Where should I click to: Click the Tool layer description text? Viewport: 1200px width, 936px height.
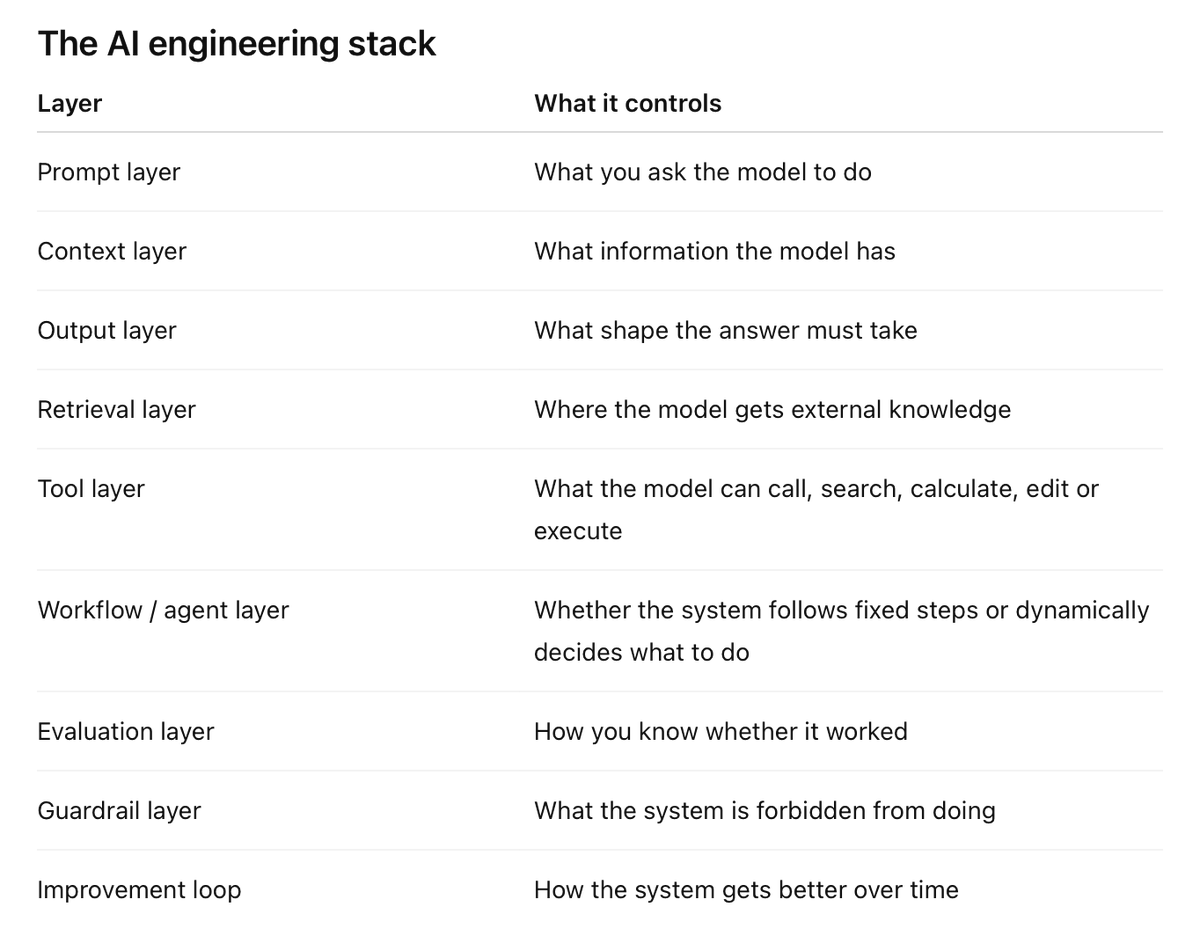coord(817,510)
